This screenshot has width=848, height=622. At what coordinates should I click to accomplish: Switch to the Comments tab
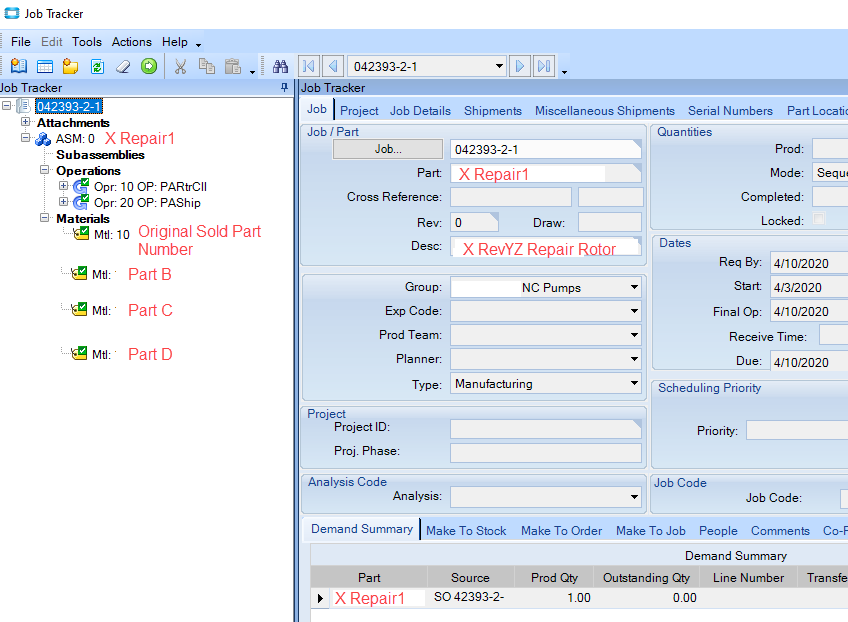[780, 531]
